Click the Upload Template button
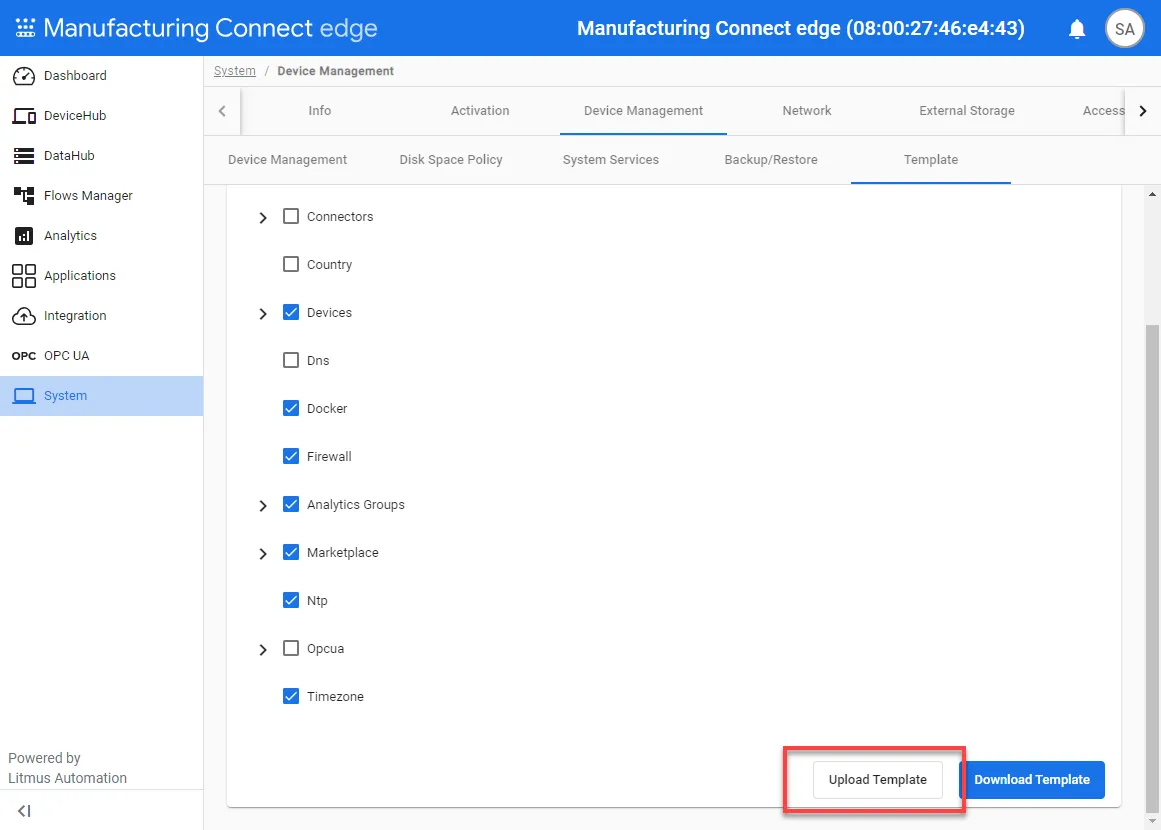1161x830 pixels. [877, 780]
